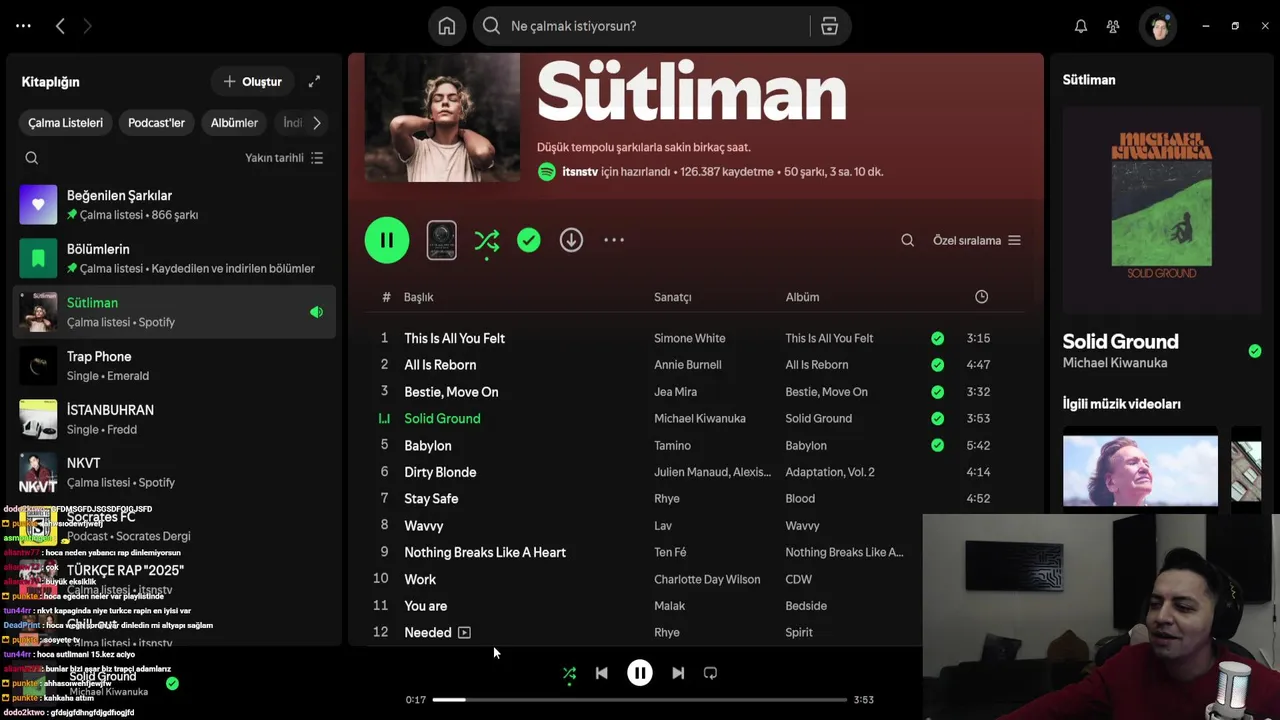Filter library by Albümler
Viewport: 1280px width, 720px height.
(234, 123)
